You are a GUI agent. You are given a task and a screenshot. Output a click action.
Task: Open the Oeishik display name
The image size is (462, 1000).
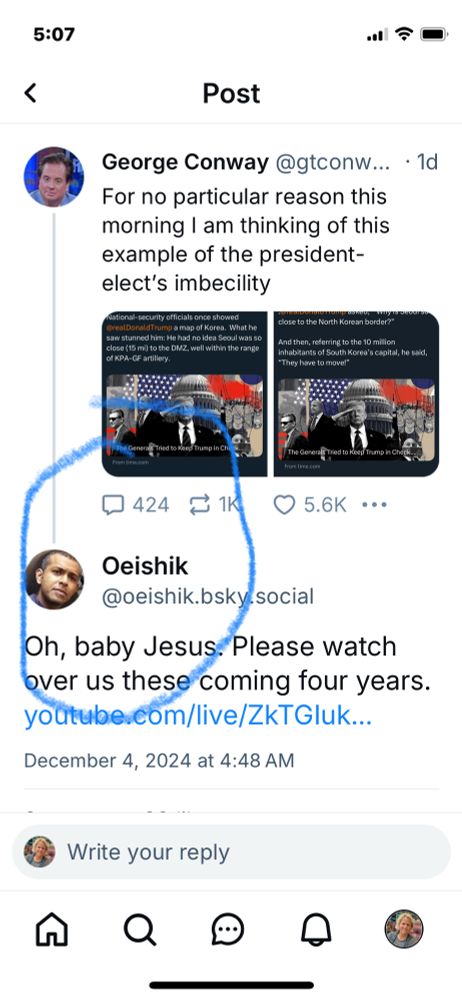pos(145,565)
